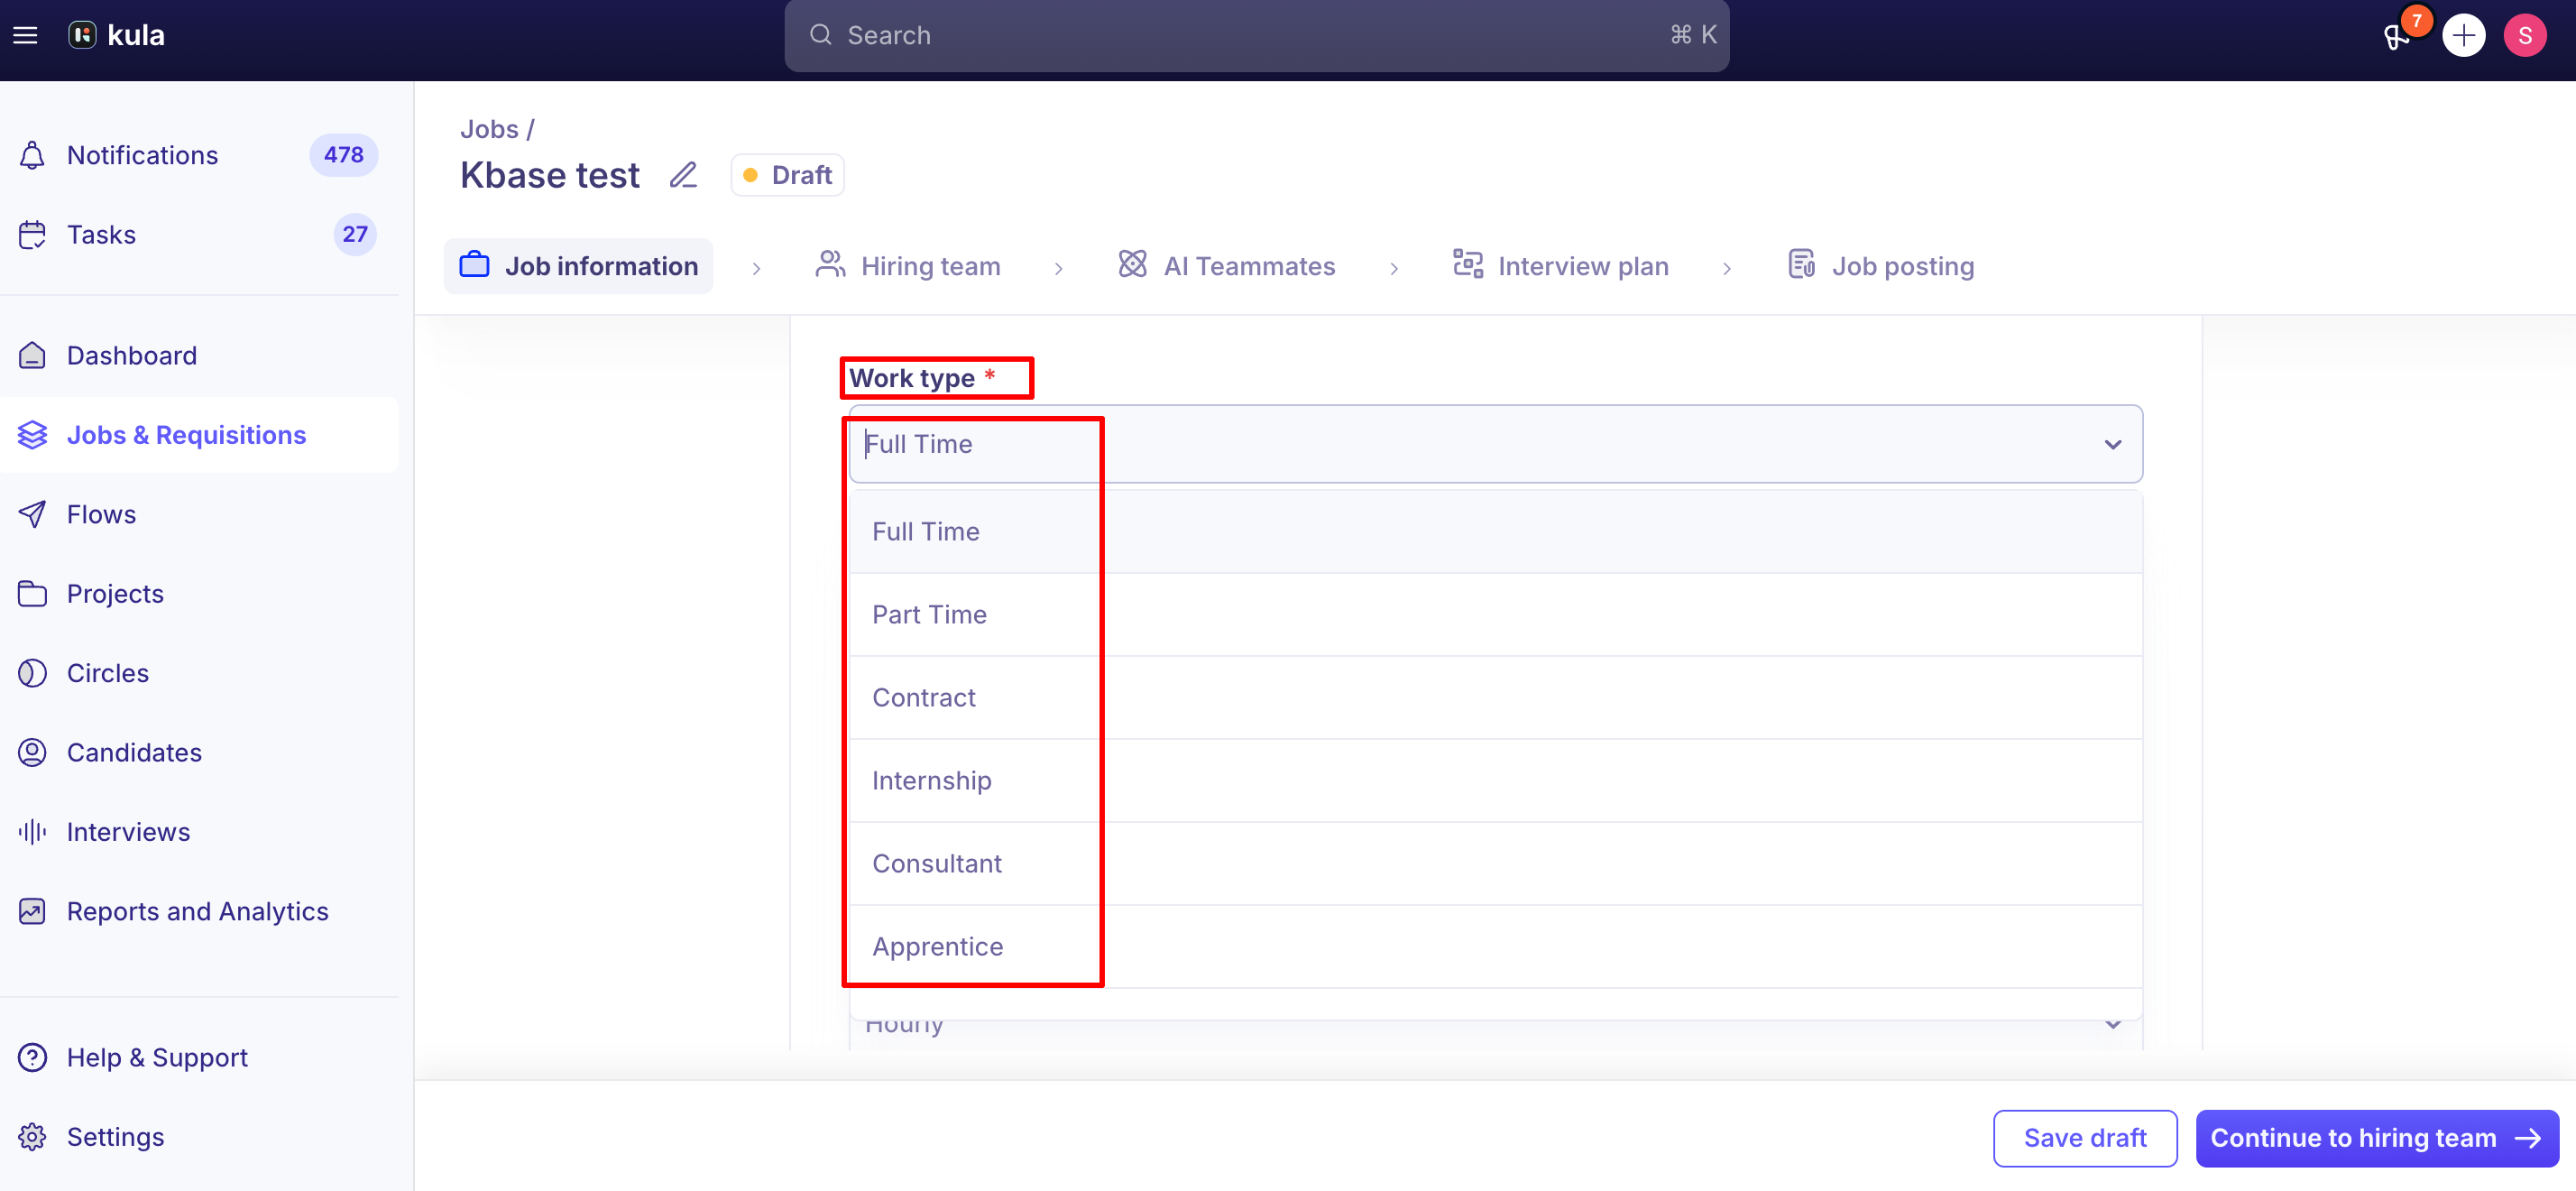Image resolution: width=2576 pixels, height=1191 pixels.
Task: Click the Job information briefcase icon
Action: point(474,265)
